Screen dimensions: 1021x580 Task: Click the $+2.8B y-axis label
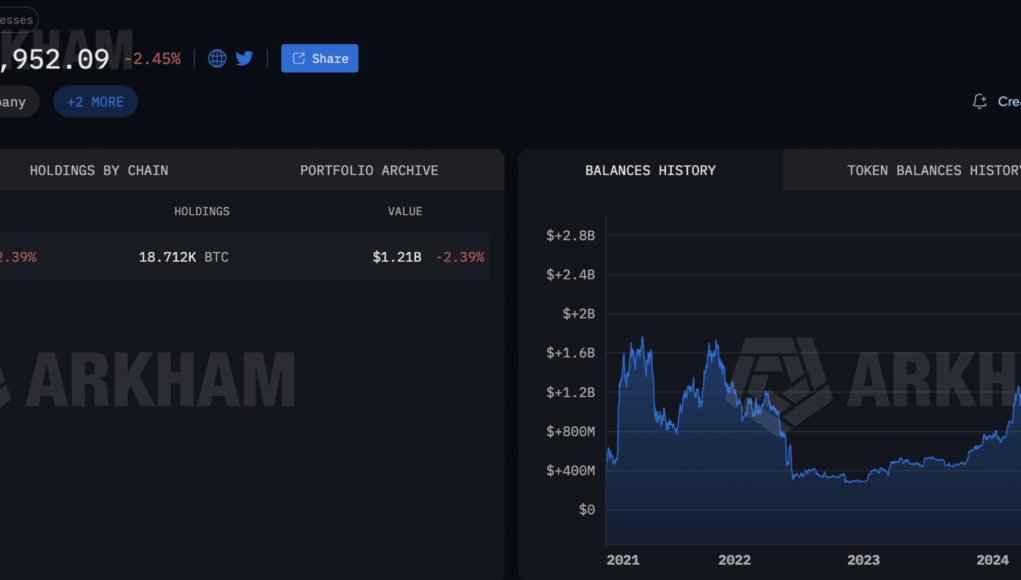point(570,236)
